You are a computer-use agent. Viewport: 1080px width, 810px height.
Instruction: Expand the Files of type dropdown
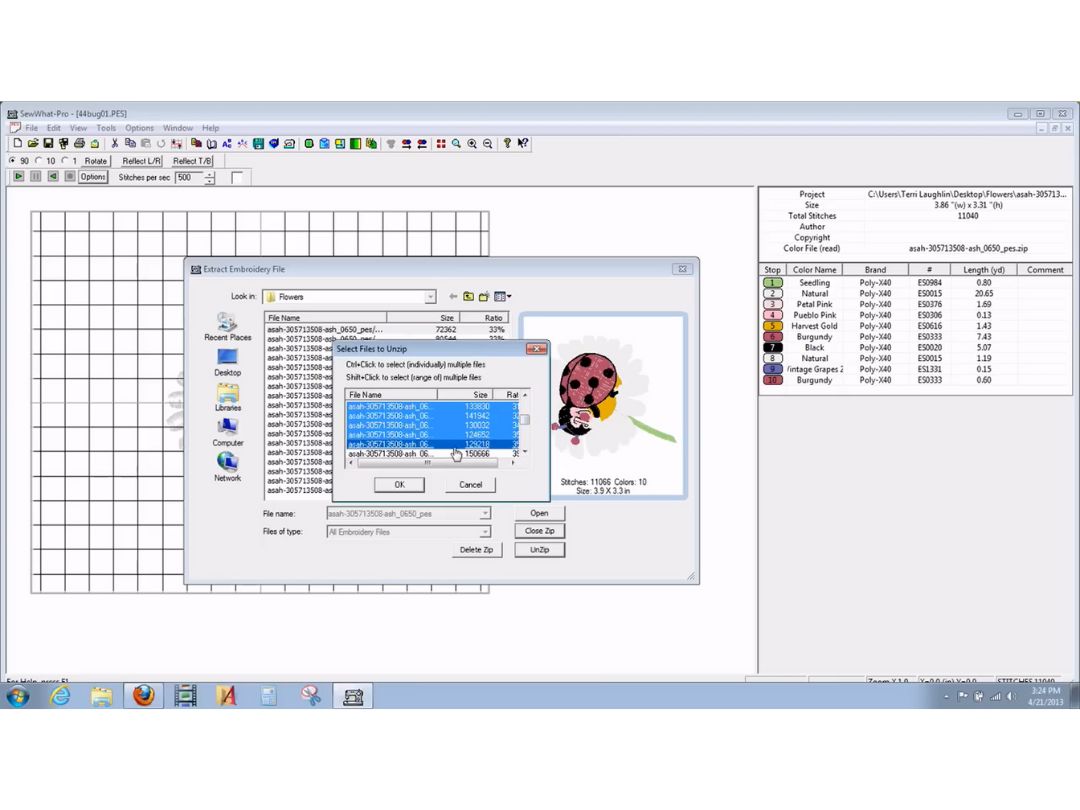click(x=485, y=532)
